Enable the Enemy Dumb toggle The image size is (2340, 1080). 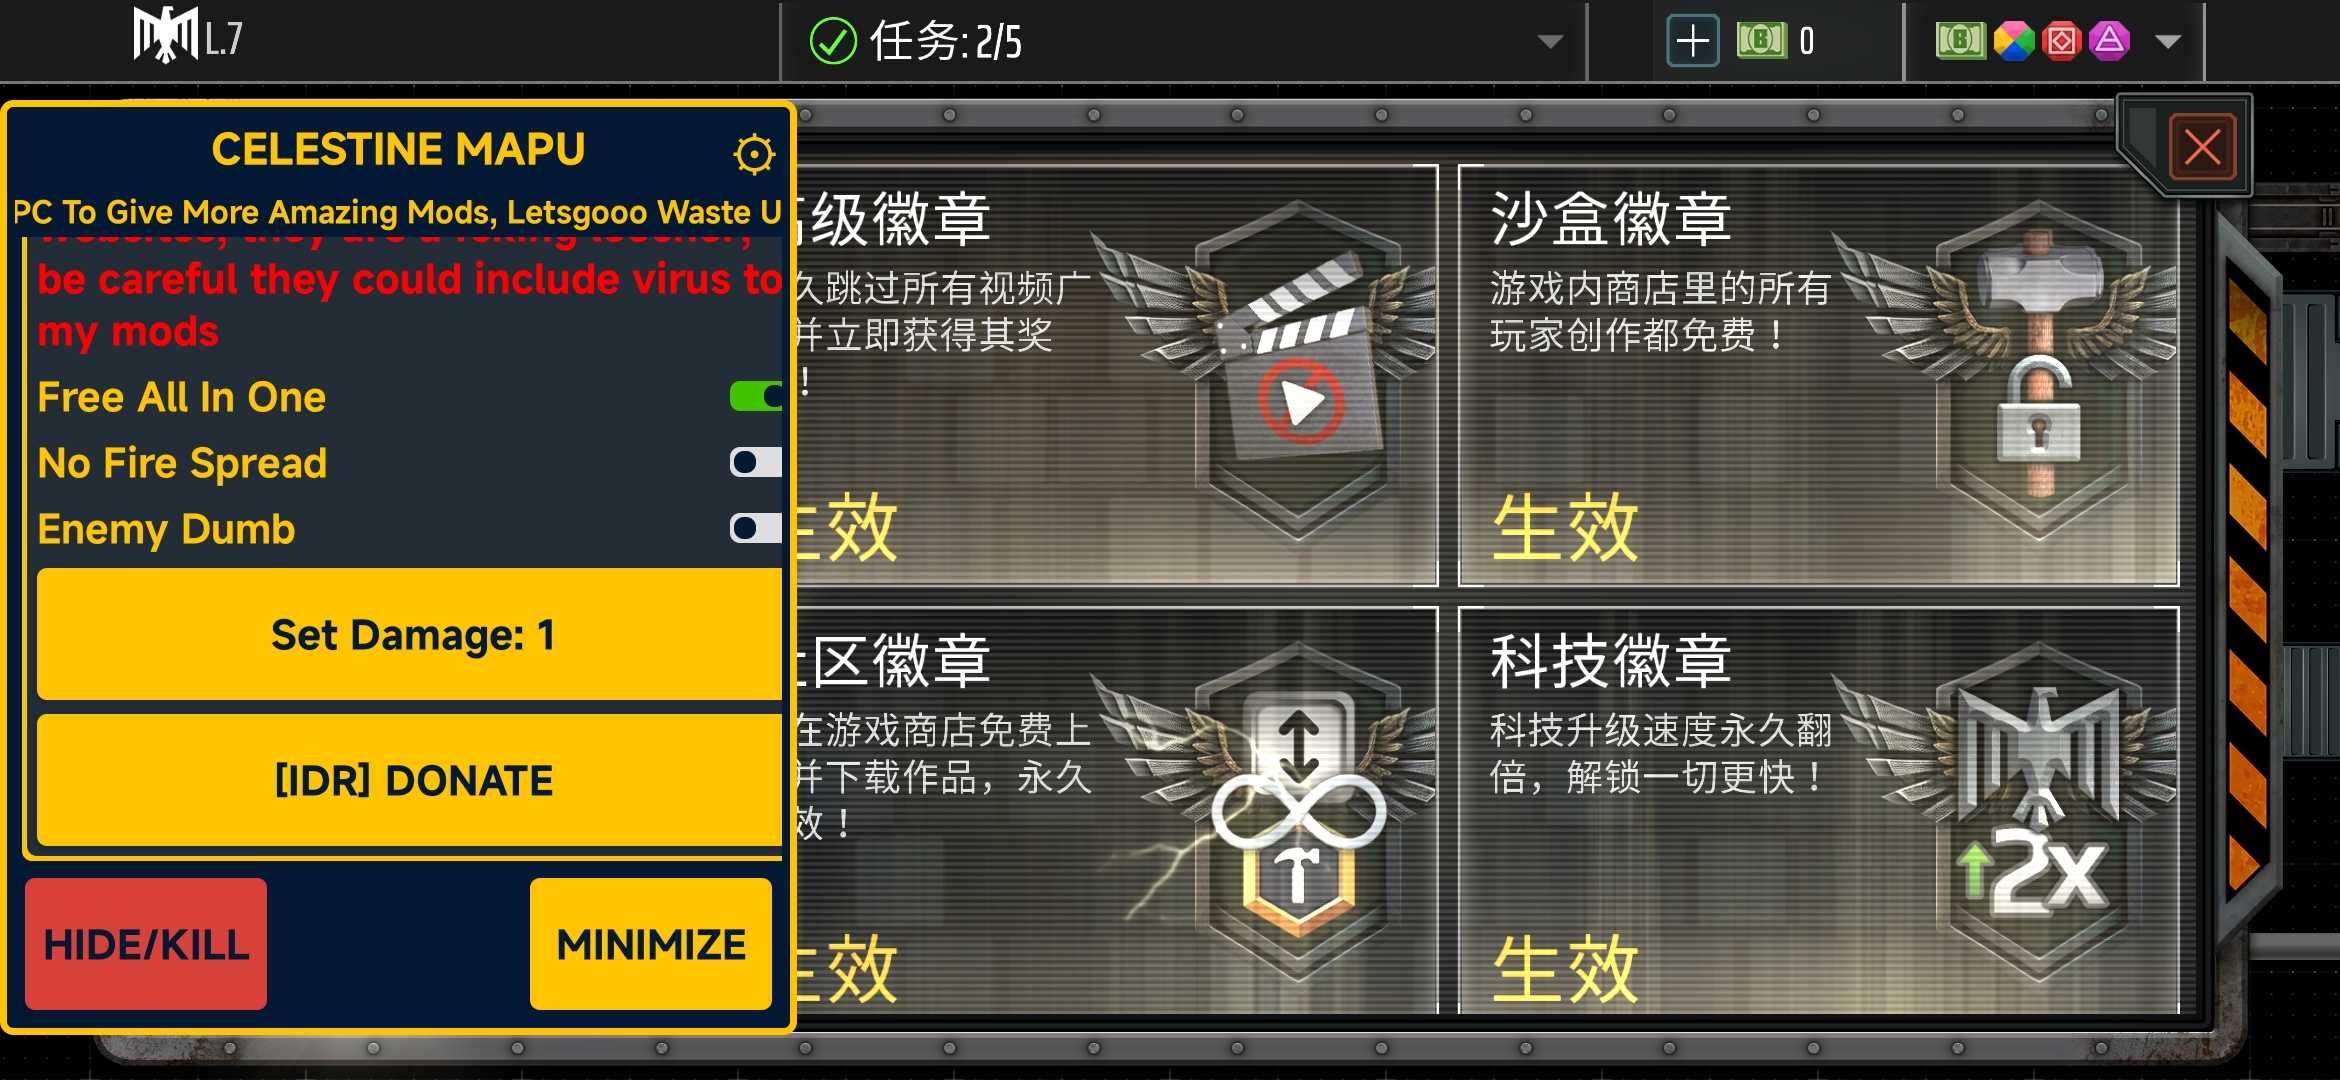756,528
